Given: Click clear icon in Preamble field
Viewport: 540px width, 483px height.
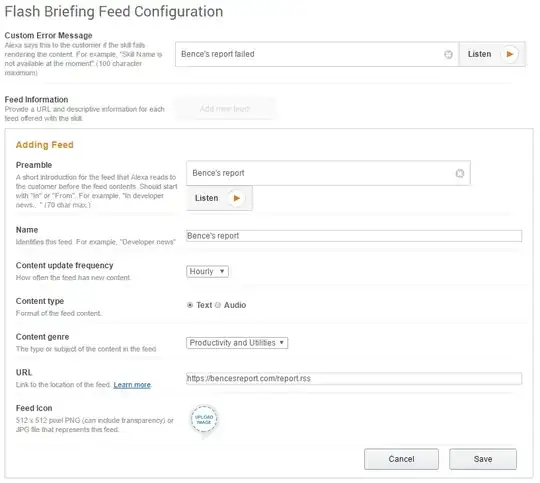Looking at the screenshot, I should [x=460, y=173].
